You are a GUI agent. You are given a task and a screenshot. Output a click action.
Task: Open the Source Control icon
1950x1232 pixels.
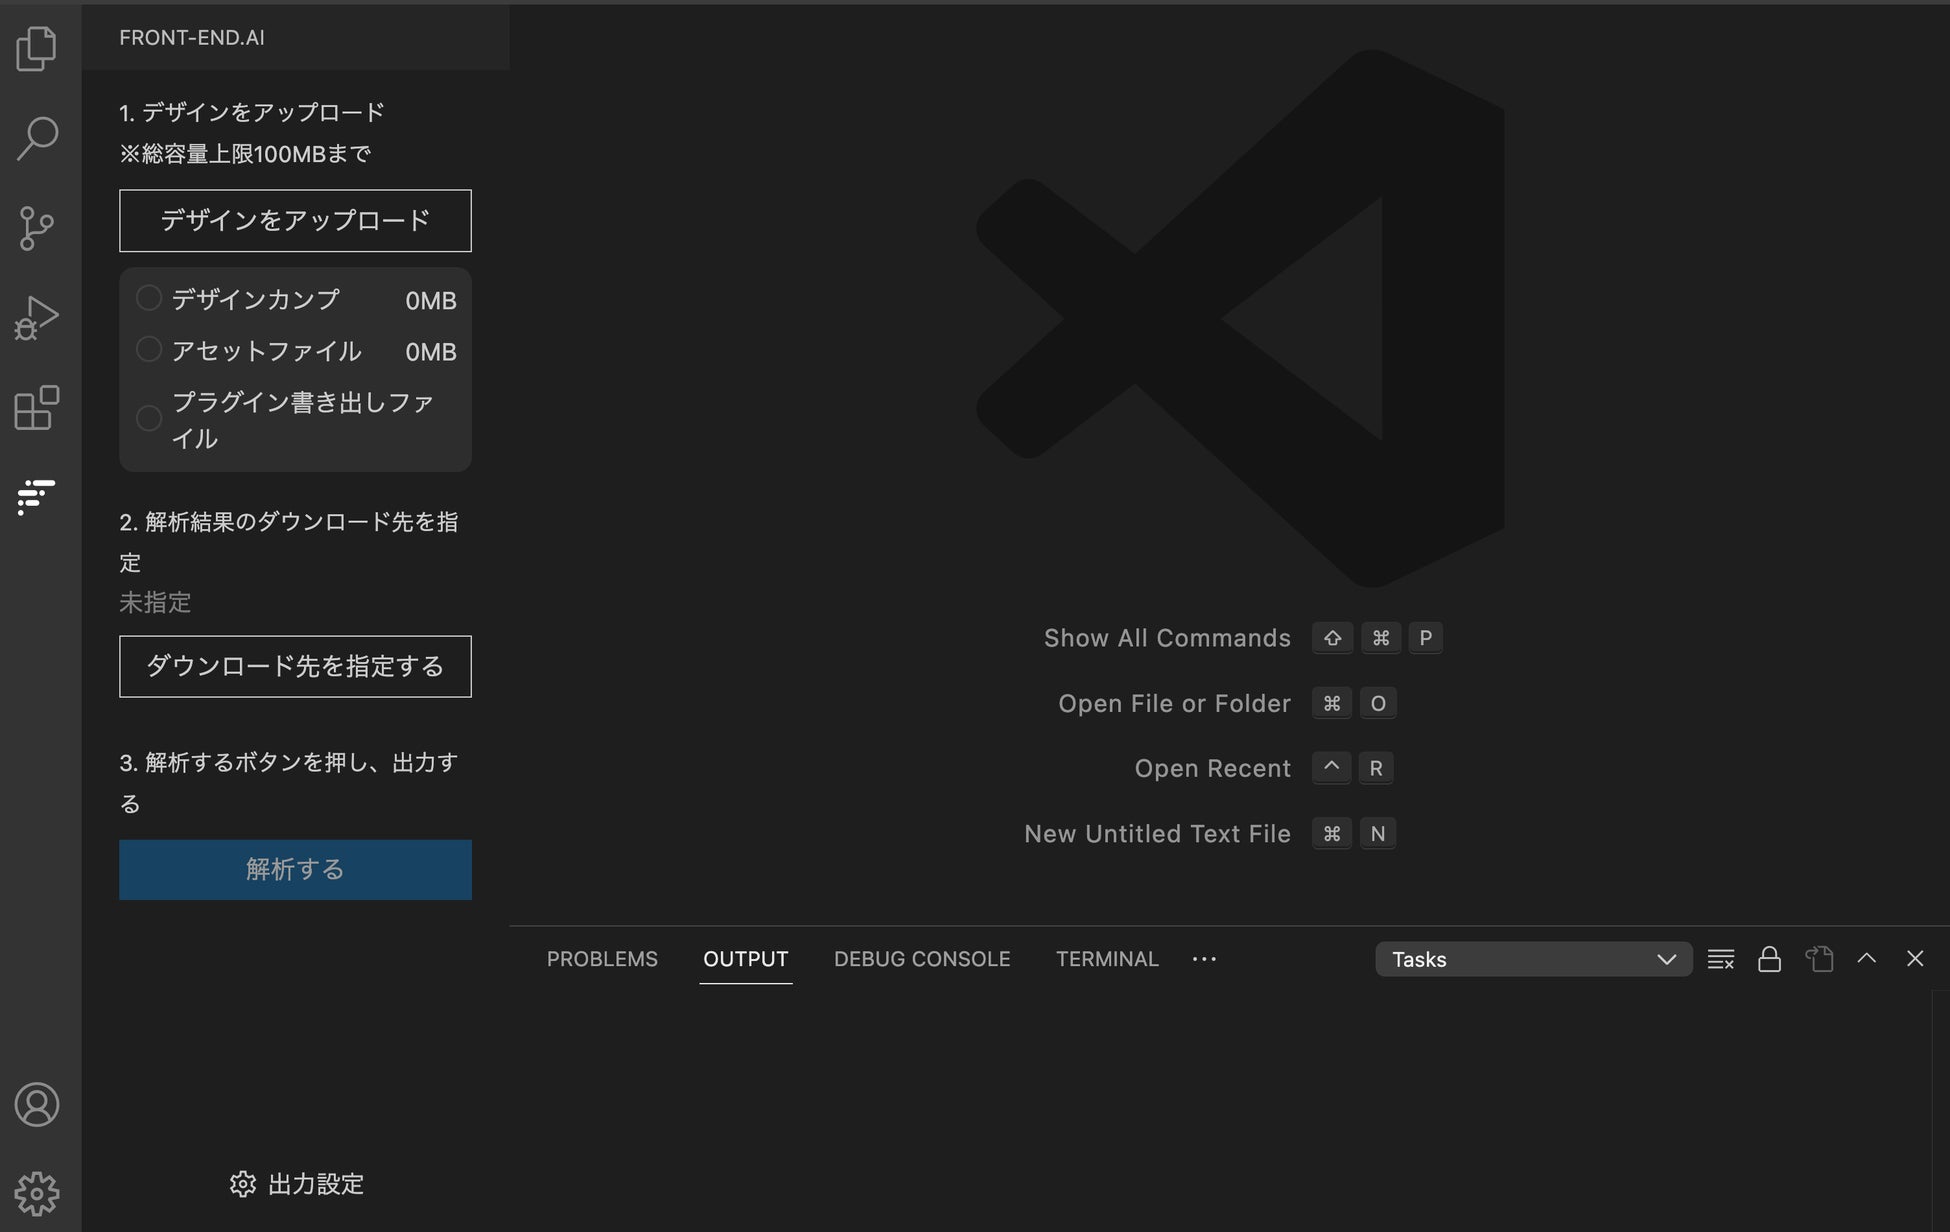pyautogui.click(x=37, y=228)
